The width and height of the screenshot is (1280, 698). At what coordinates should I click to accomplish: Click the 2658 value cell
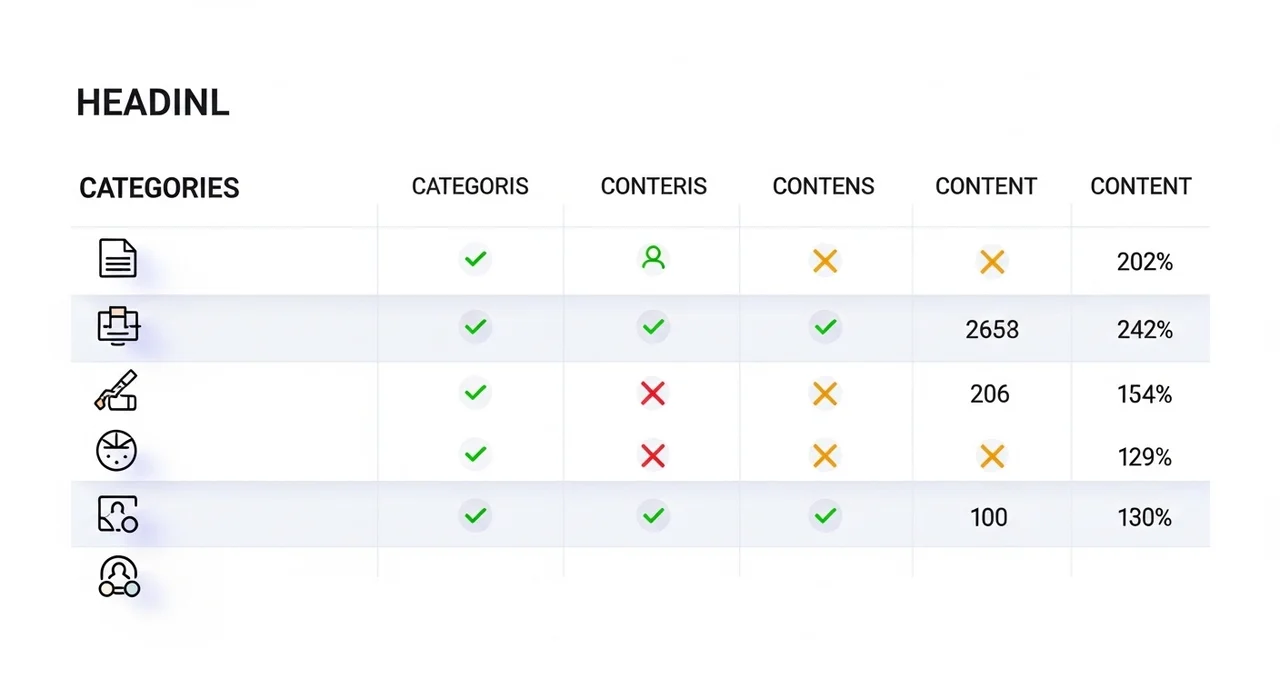992,330
